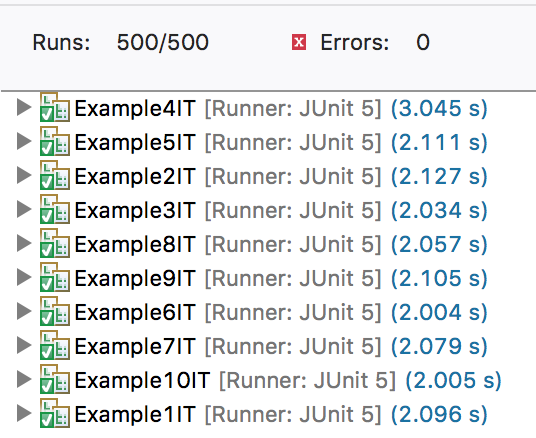Image resolution: width=536 pixels, height=438 pixels.
Task: Expand the Example3IT tree node
Action: click(24, 209)
